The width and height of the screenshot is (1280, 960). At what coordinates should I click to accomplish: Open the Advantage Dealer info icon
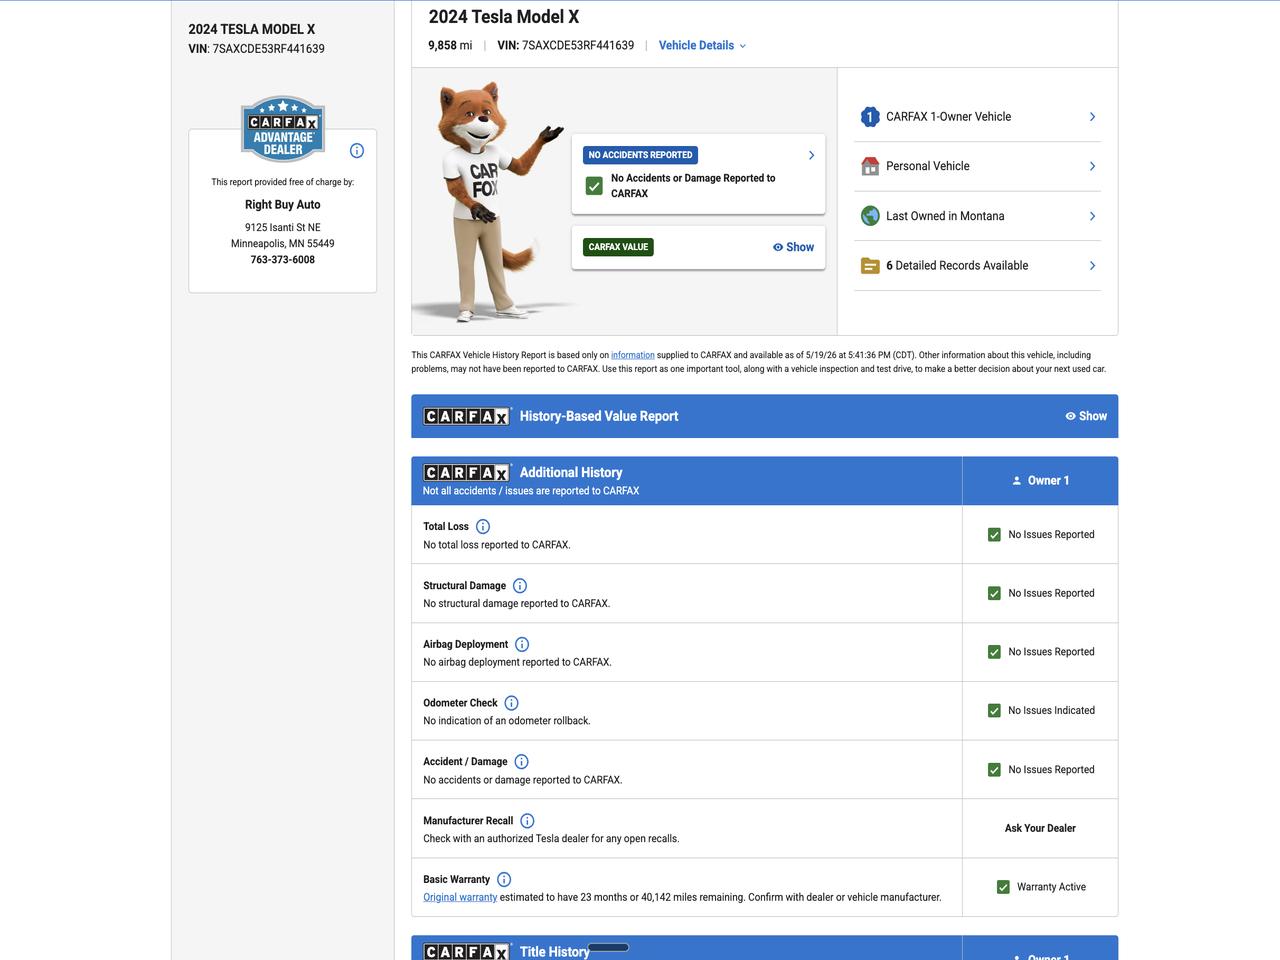coord(357,151)
